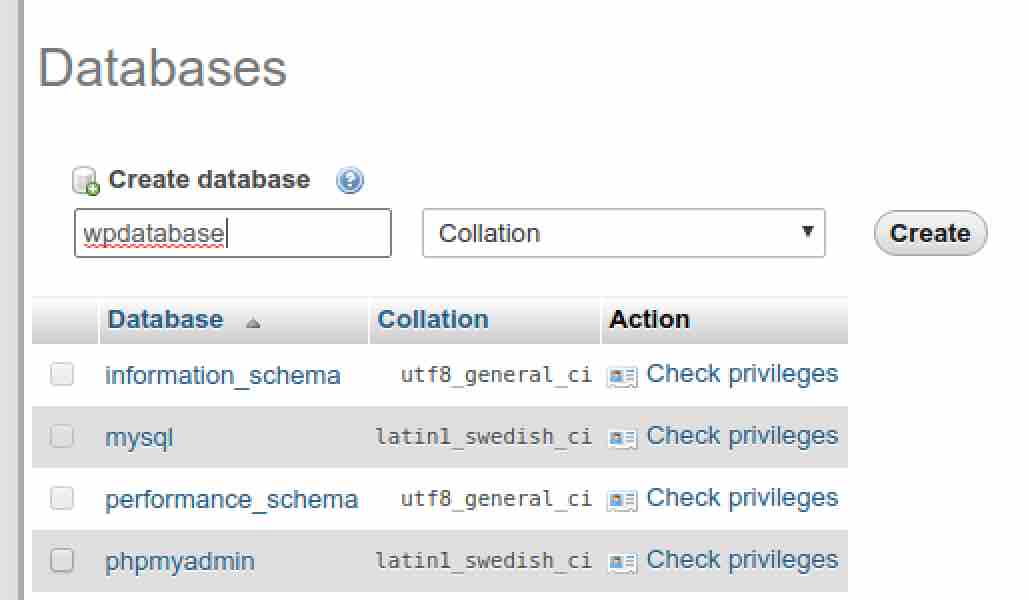
Task: Click privileges icon for phpmyadmin row
Action: click(623, 562)
